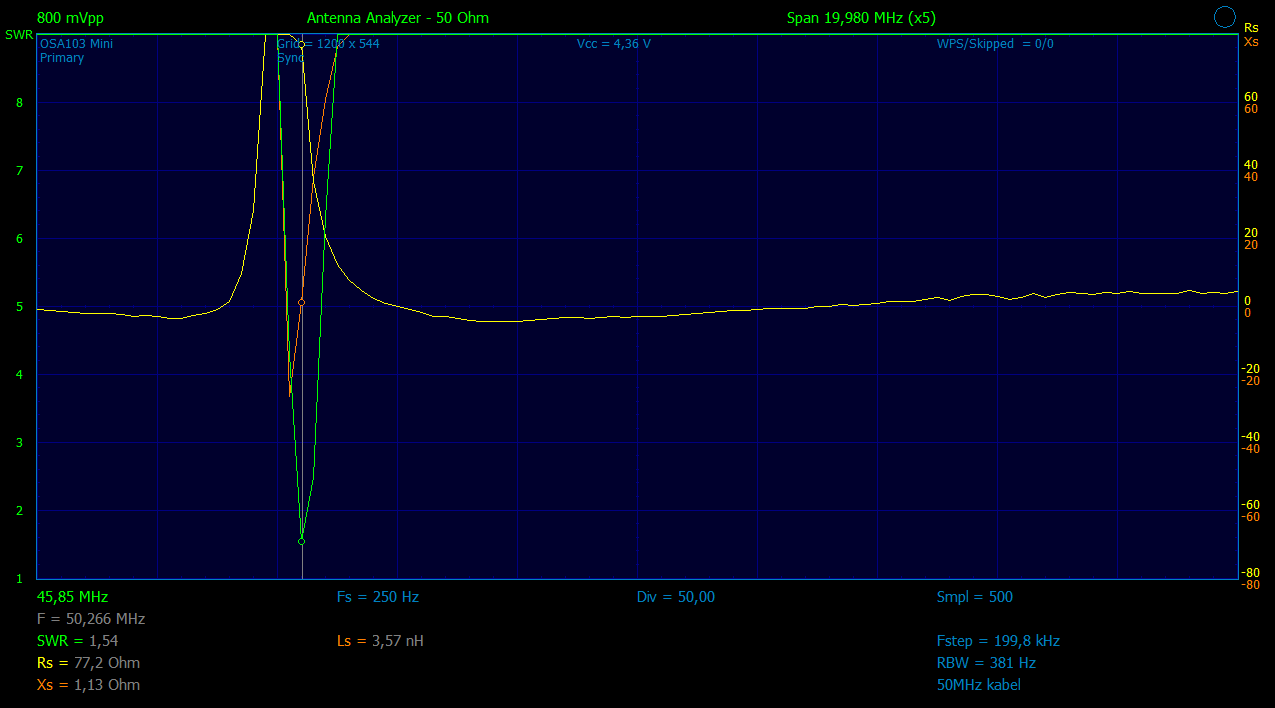Change the Smpl = 500 sample count

(974, 597)
